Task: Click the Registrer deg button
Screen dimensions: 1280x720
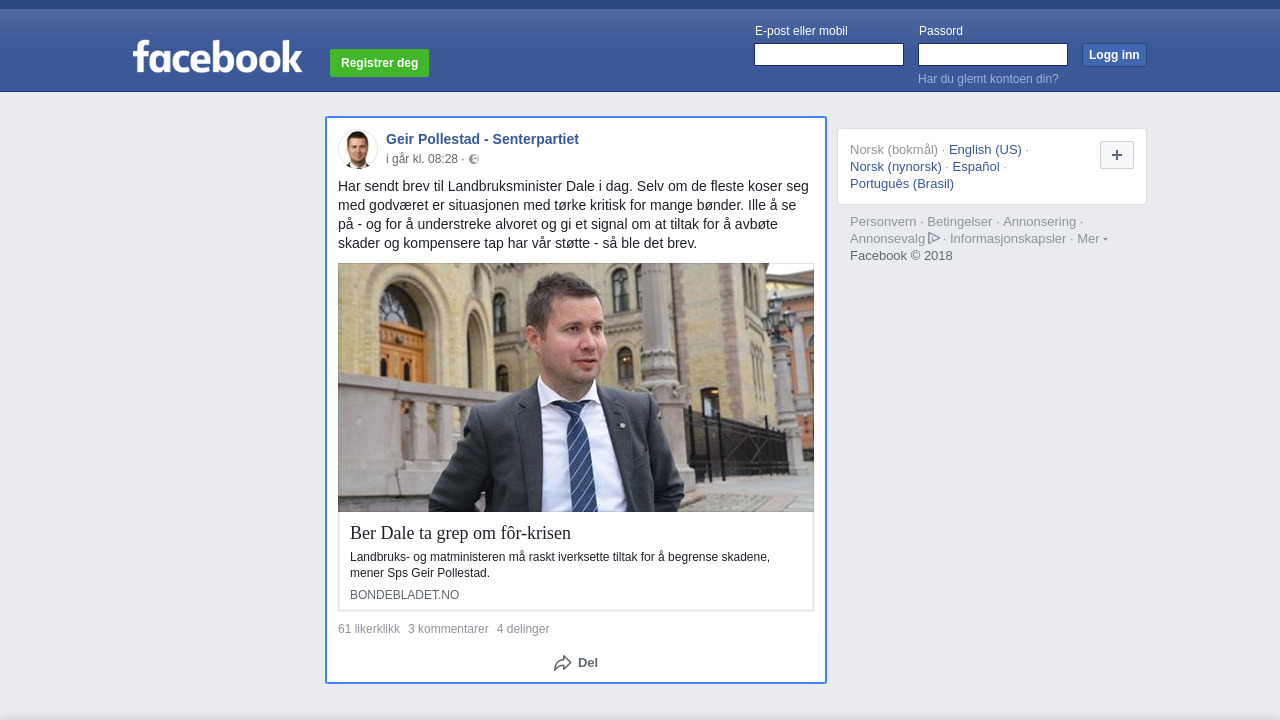Action: pyautogui.click(x=379, y=63)
